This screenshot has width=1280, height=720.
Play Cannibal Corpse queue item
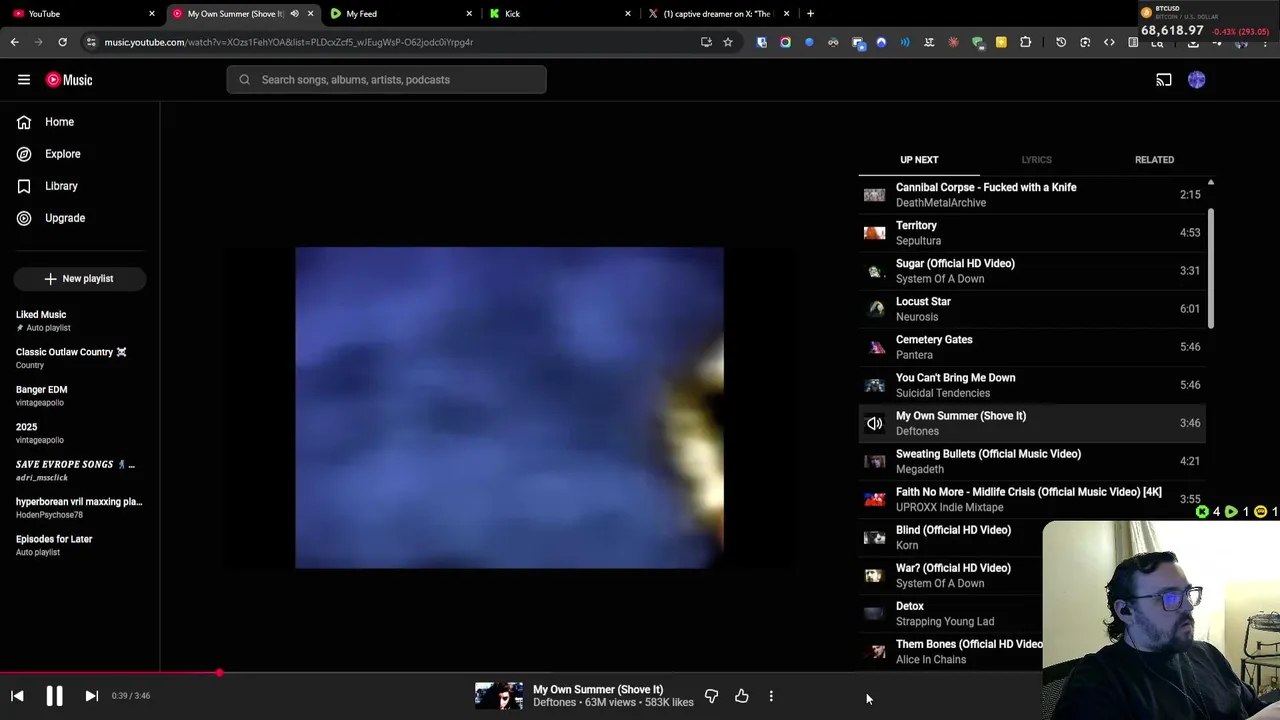pos(1032,195)
